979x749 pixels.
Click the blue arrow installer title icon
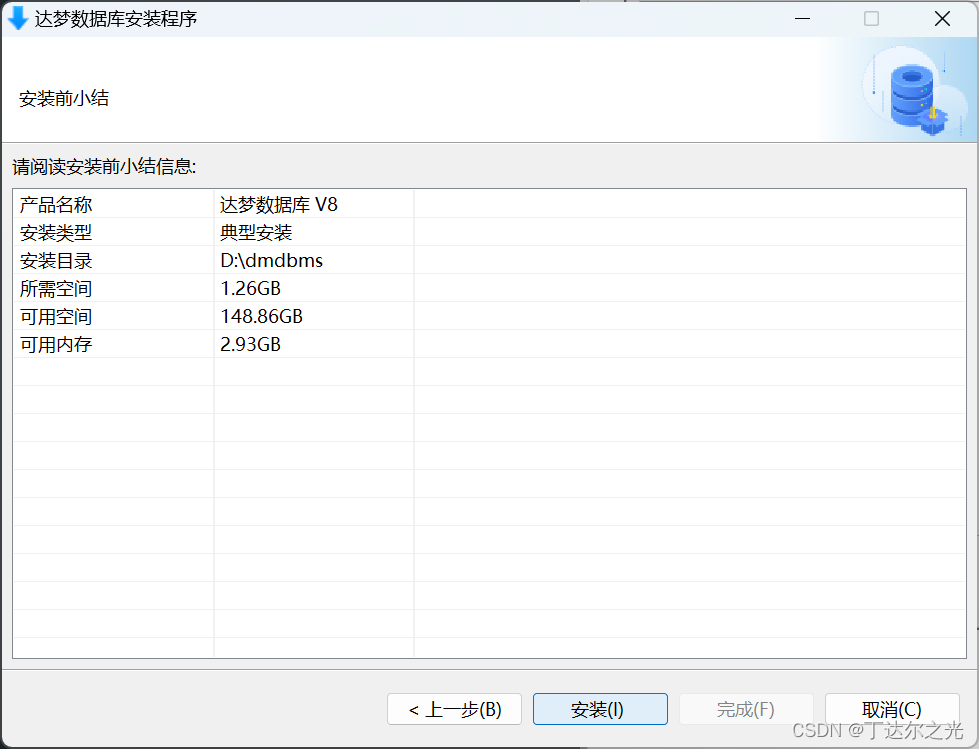coord(17,19)
